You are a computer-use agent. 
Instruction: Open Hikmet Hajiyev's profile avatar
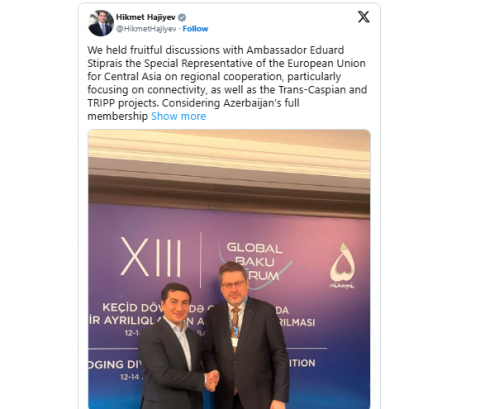101,23
